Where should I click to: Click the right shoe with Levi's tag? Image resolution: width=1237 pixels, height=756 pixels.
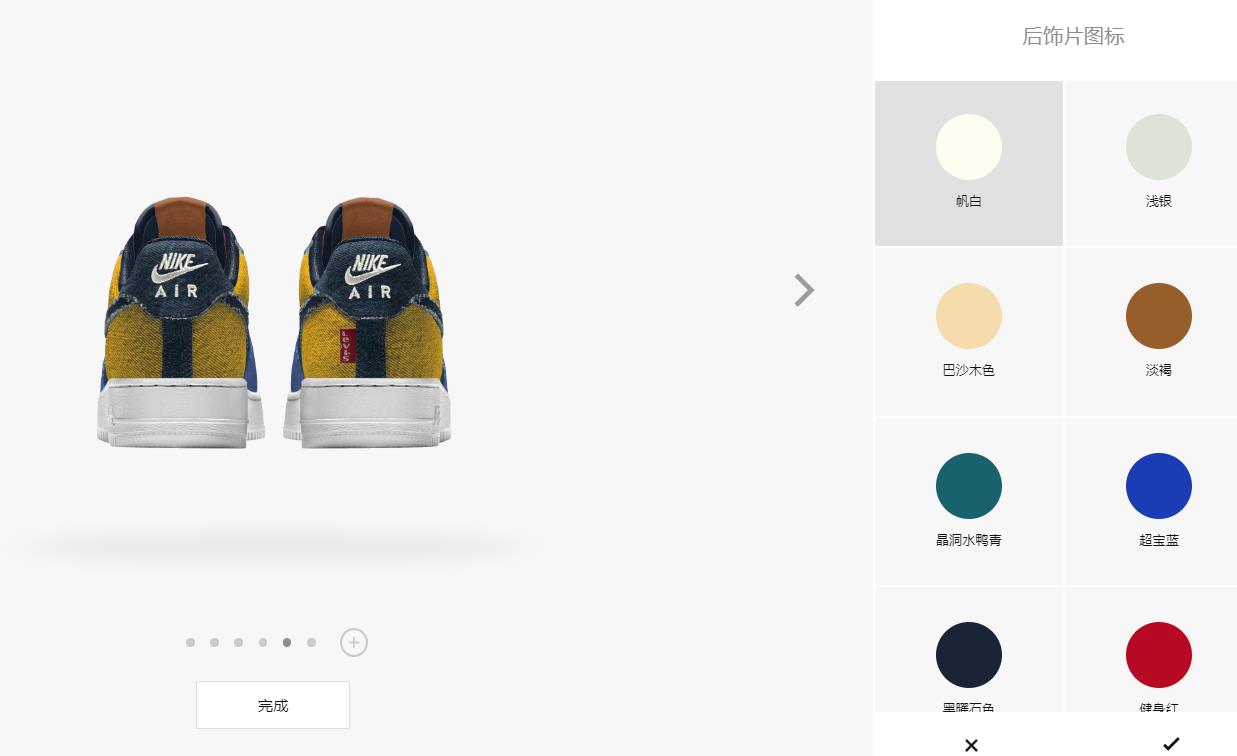(367, 322)
